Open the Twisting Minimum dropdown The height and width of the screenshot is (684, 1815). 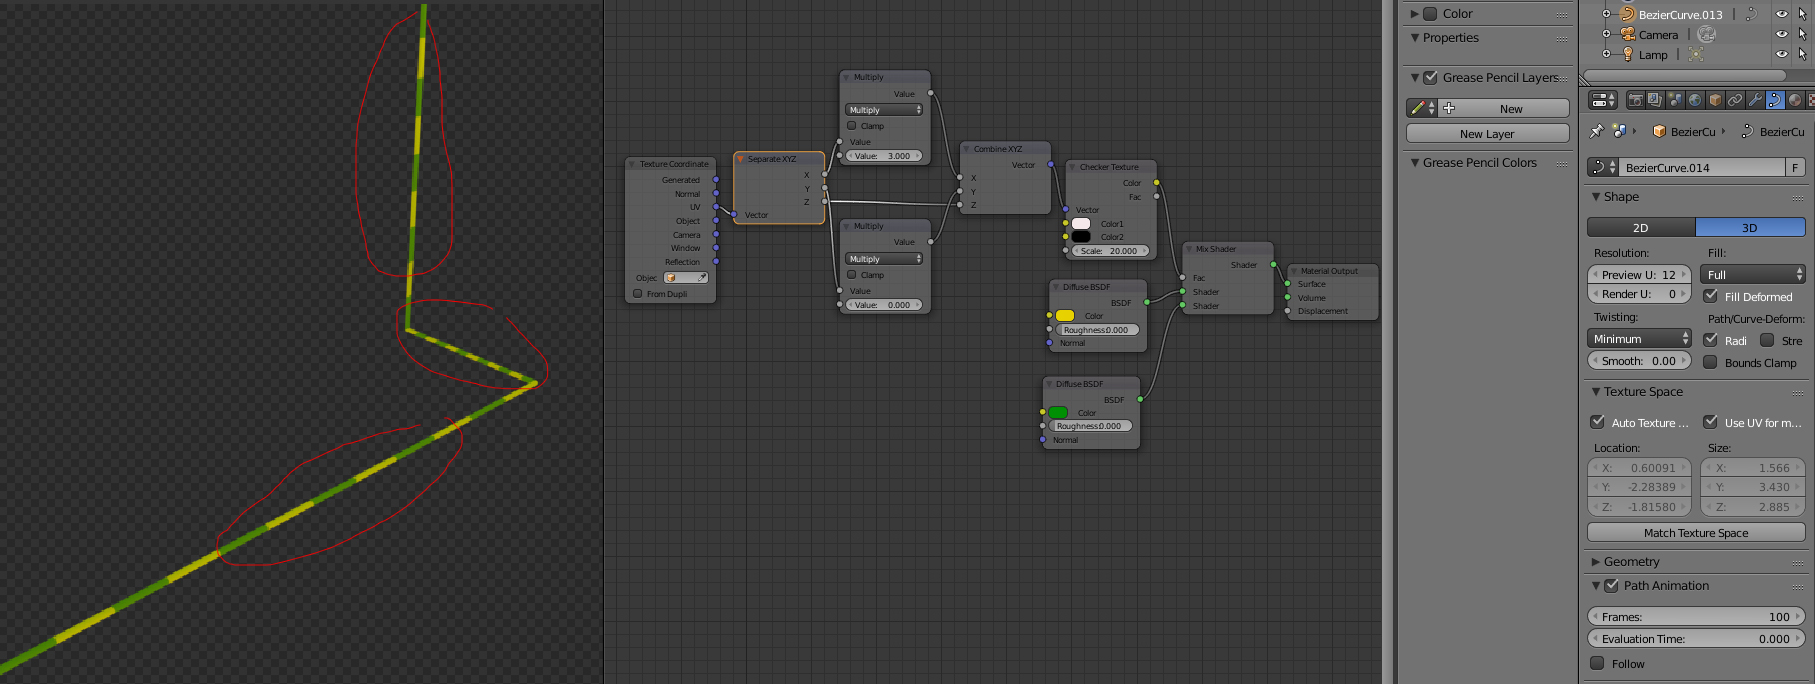(x=1640, y=339)
